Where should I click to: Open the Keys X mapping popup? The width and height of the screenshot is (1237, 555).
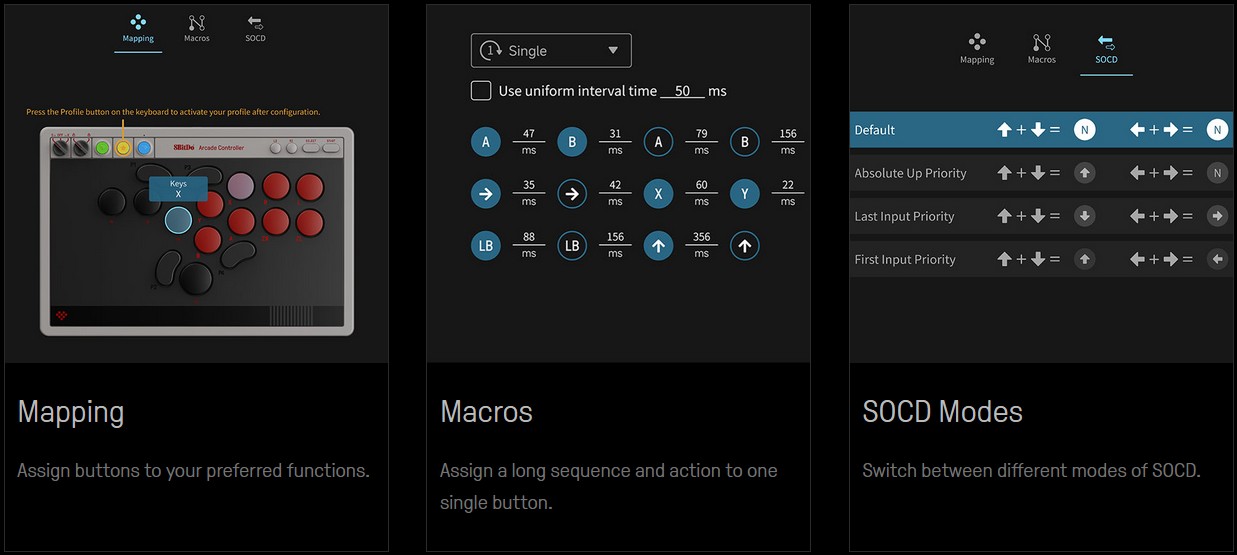tap(178, 189)
